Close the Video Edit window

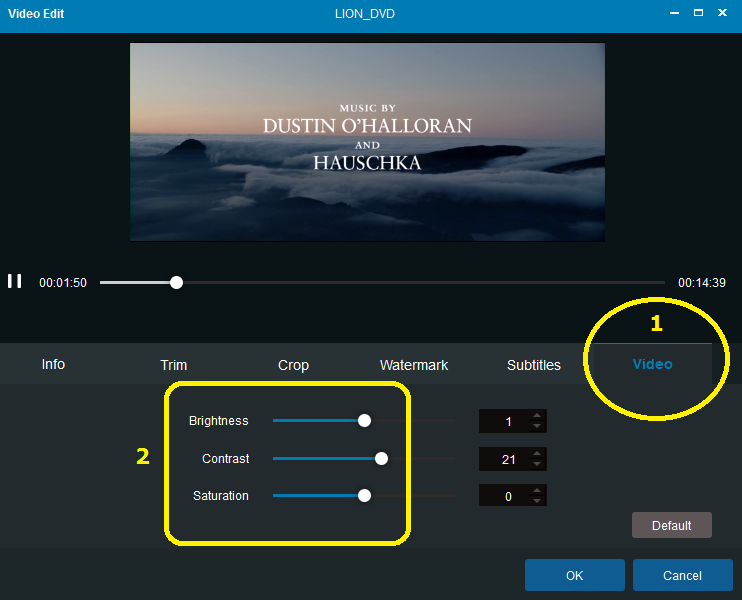click(x=722, y=13)
